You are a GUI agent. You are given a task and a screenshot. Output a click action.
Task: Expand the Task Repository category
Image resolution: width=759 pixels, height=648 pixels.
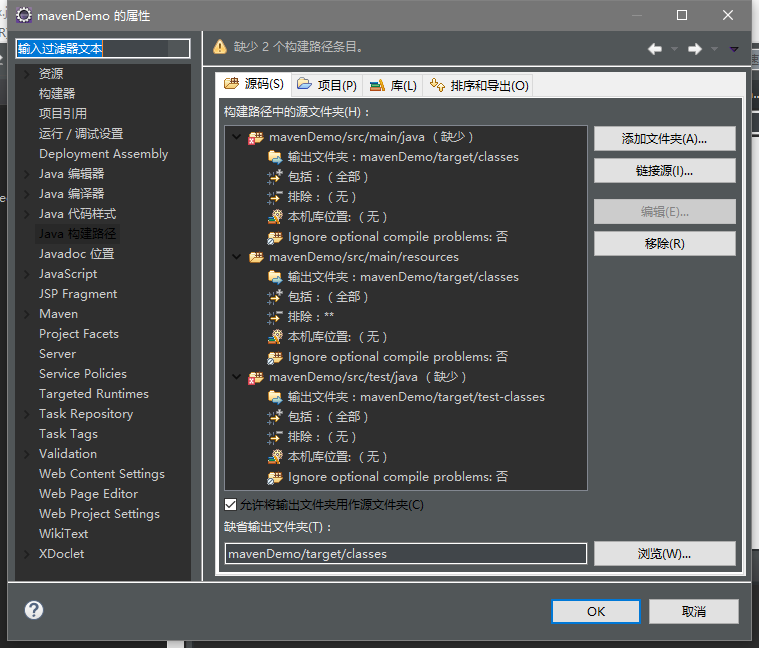click(27, 414)
